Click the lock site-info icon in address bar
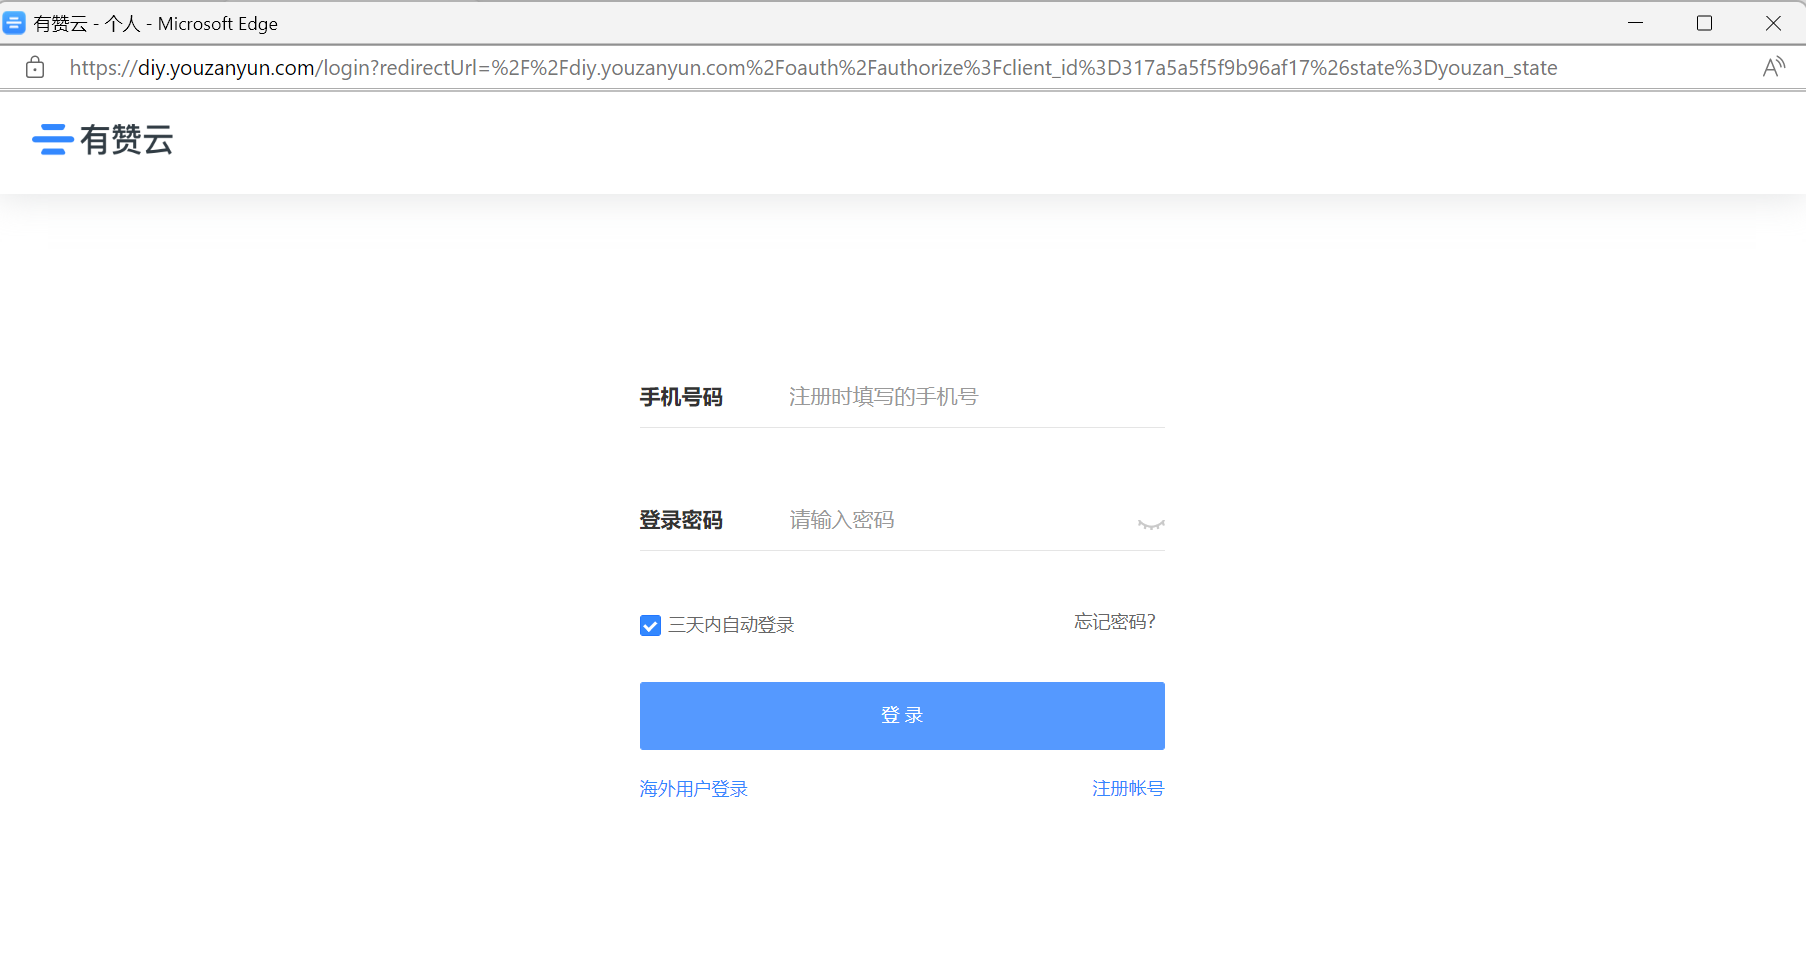Screen dimensions: 1806x974 [x=35, y=67]
